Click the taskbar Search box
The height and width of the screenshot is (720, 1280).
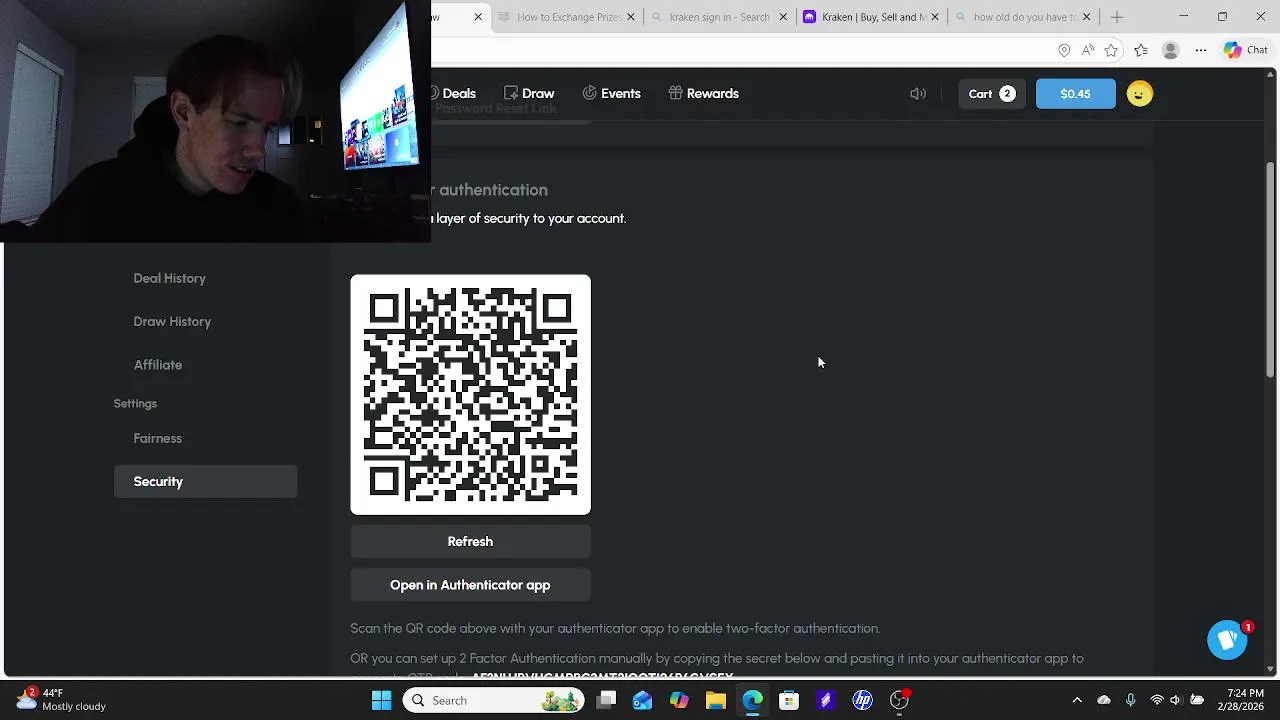pos(495,700)
